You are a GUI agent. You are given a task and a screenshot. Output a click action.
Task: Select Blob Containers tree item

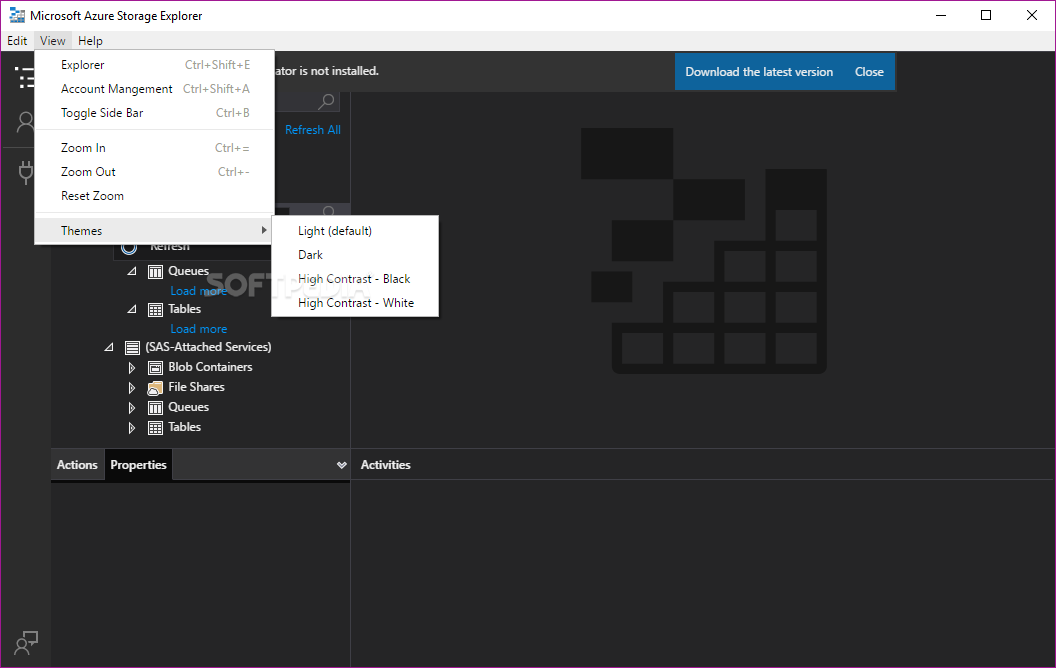[x=210, y=367]
